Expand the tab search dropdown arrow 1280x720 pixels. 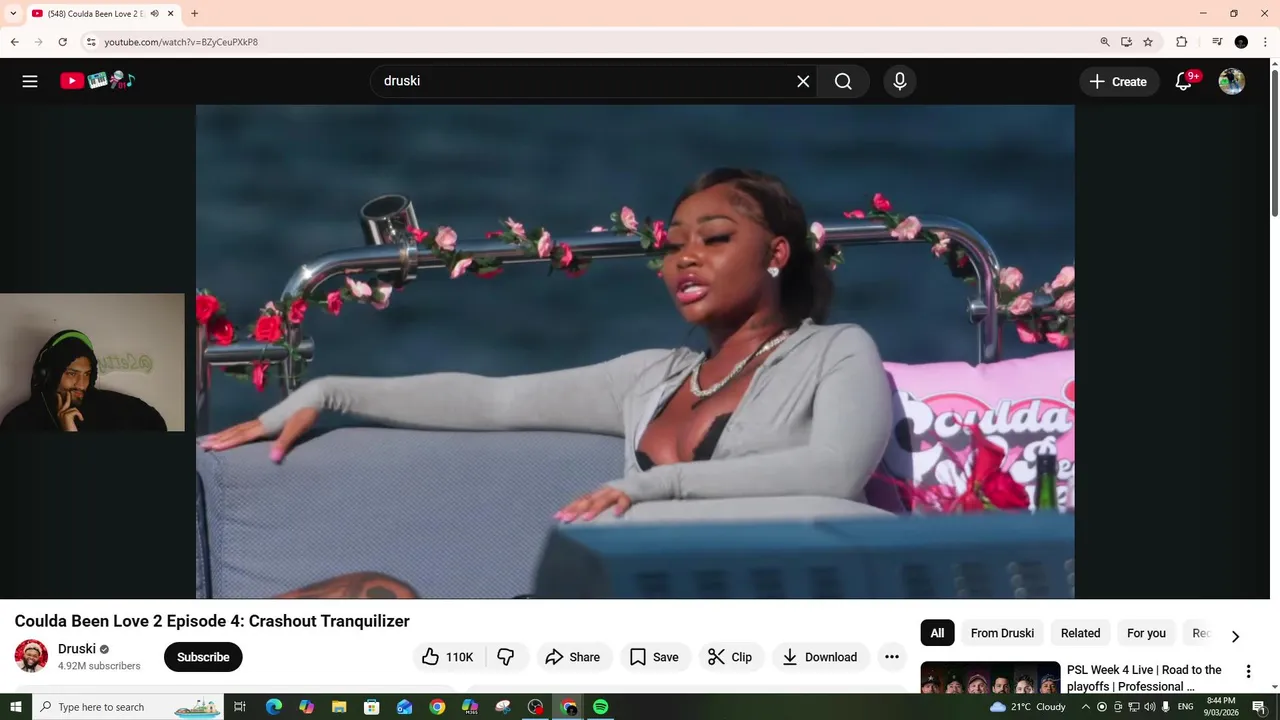tap(13, 13)
